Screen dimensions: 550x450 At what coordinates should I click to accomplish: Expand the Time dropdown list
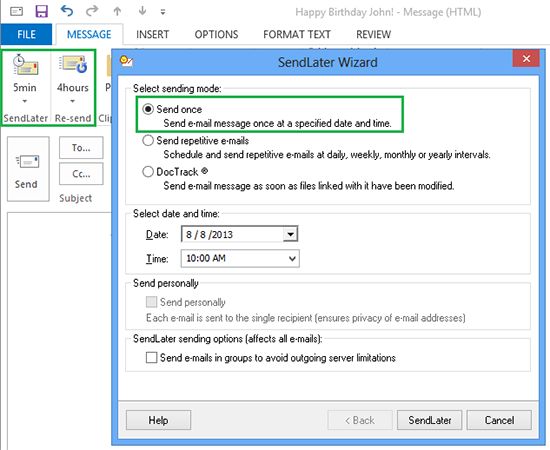292,259
